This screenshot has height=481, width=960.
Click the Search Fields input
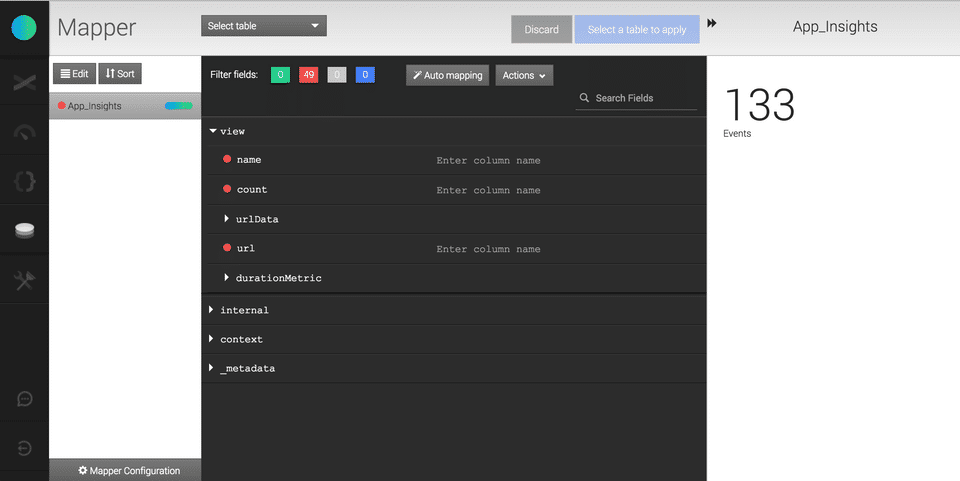click(x=636, y=98)
